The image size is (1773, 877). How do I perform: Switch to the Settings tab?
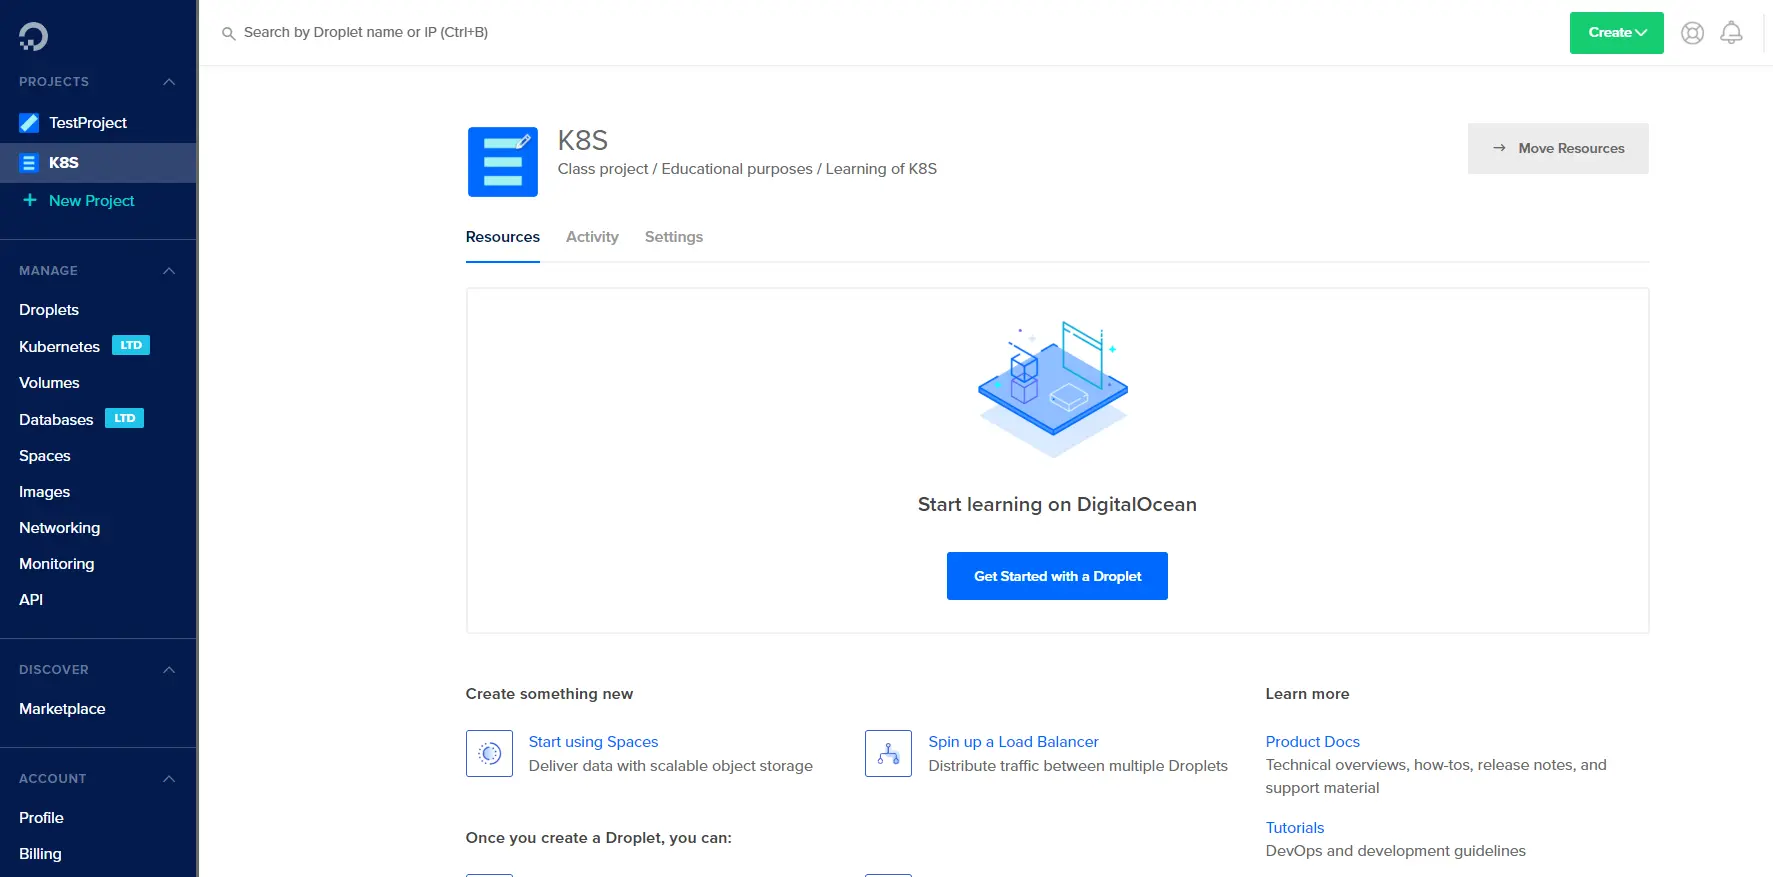click(674, 237)
